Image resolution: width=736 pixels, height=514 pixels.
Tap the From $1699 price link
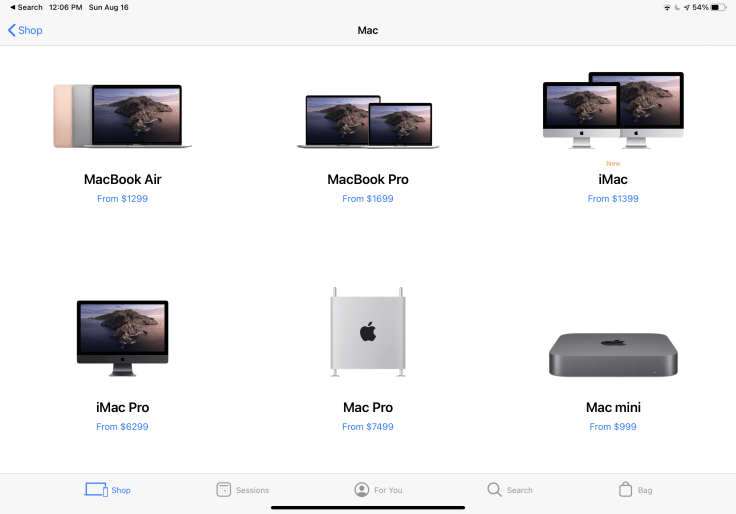(x=368, y=199)
